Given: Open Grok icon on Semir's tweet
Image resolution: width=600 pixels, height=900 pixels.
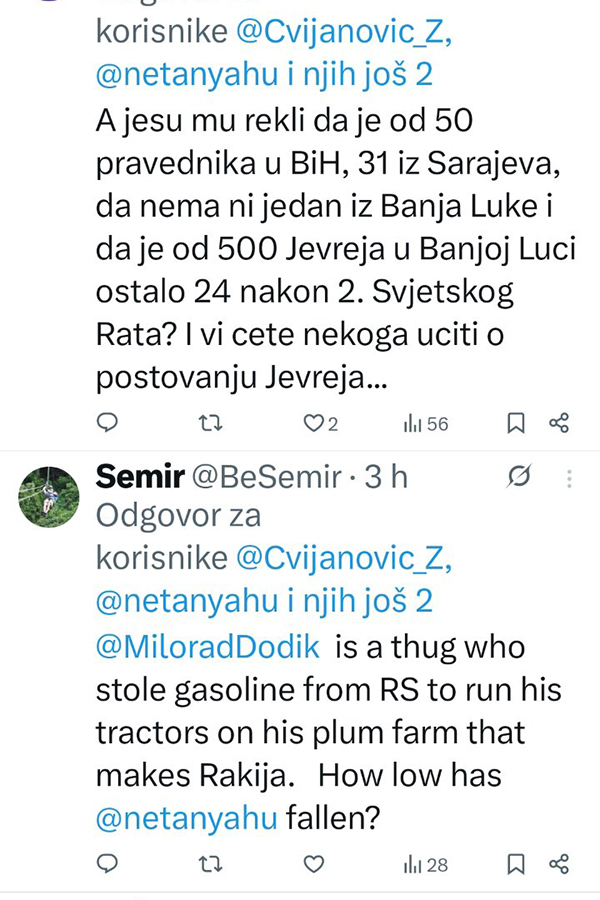Looking at the screenshot, I should pyautogui.click(x=519, y=479).
